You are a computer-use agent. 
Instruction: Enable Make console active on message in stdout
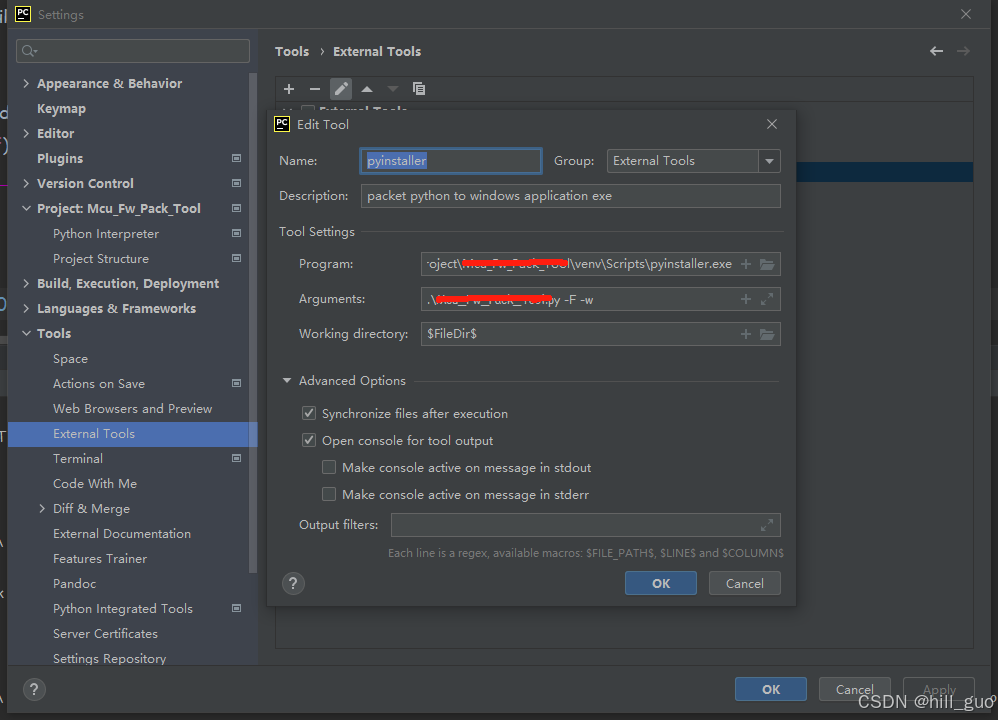[329, 467]
